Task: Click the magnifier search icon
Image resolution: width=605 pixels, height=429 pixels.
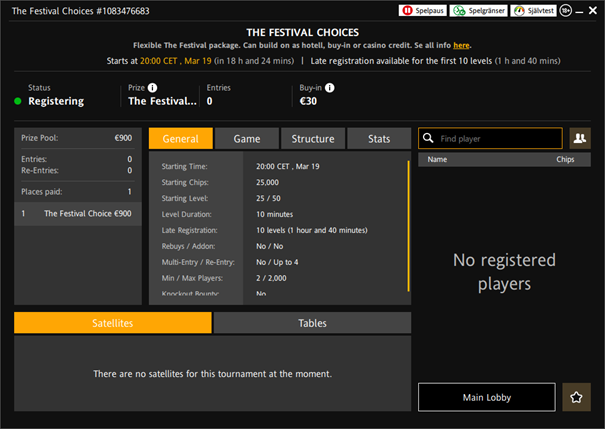Action: 428,139
